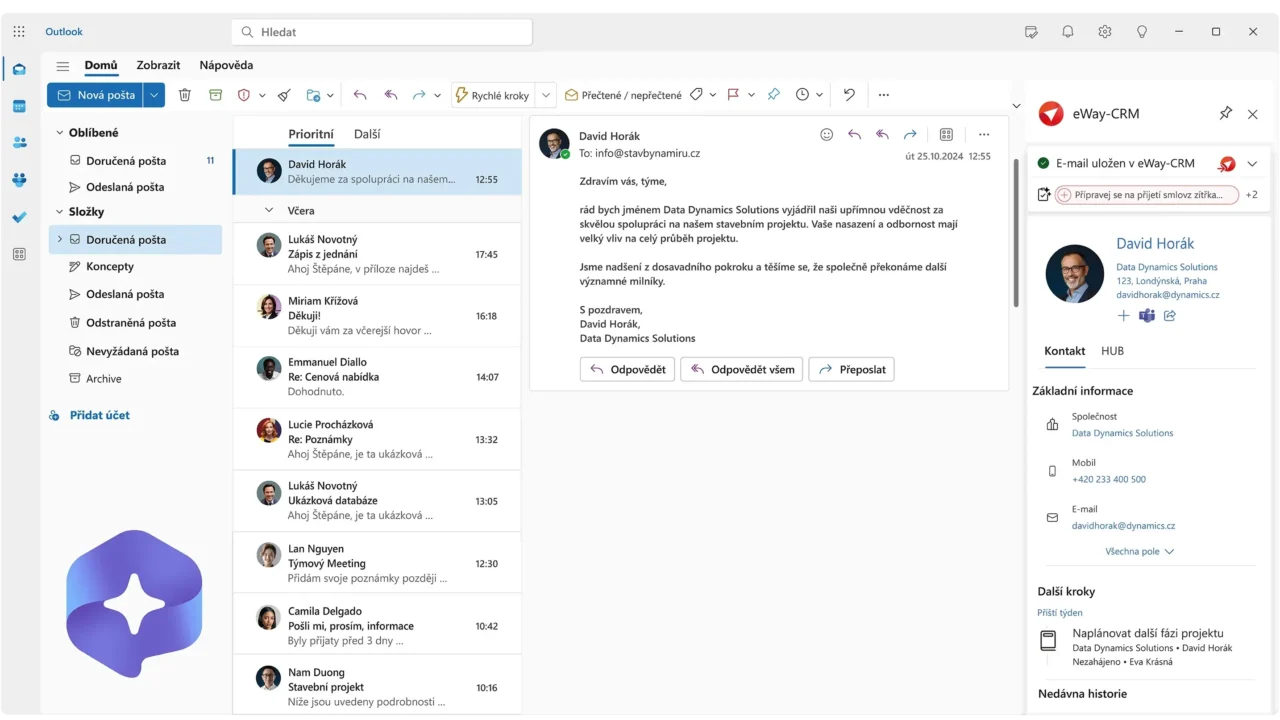Open the To Do checkmark app

[x=19, y=217]
